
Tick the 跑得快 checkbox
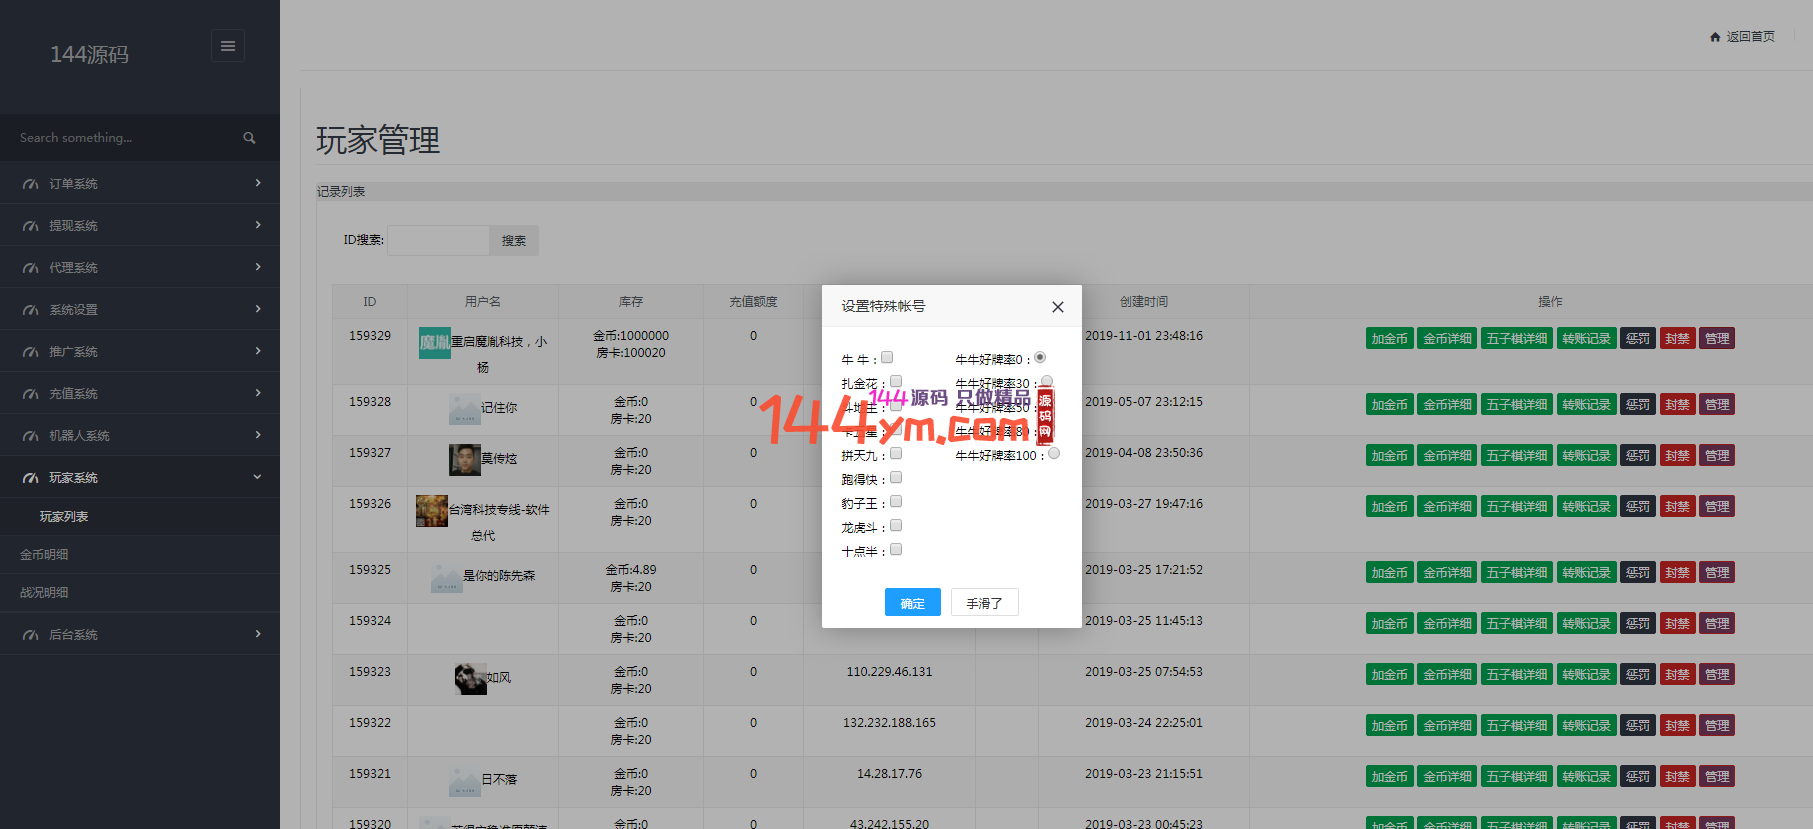(896, 478)
